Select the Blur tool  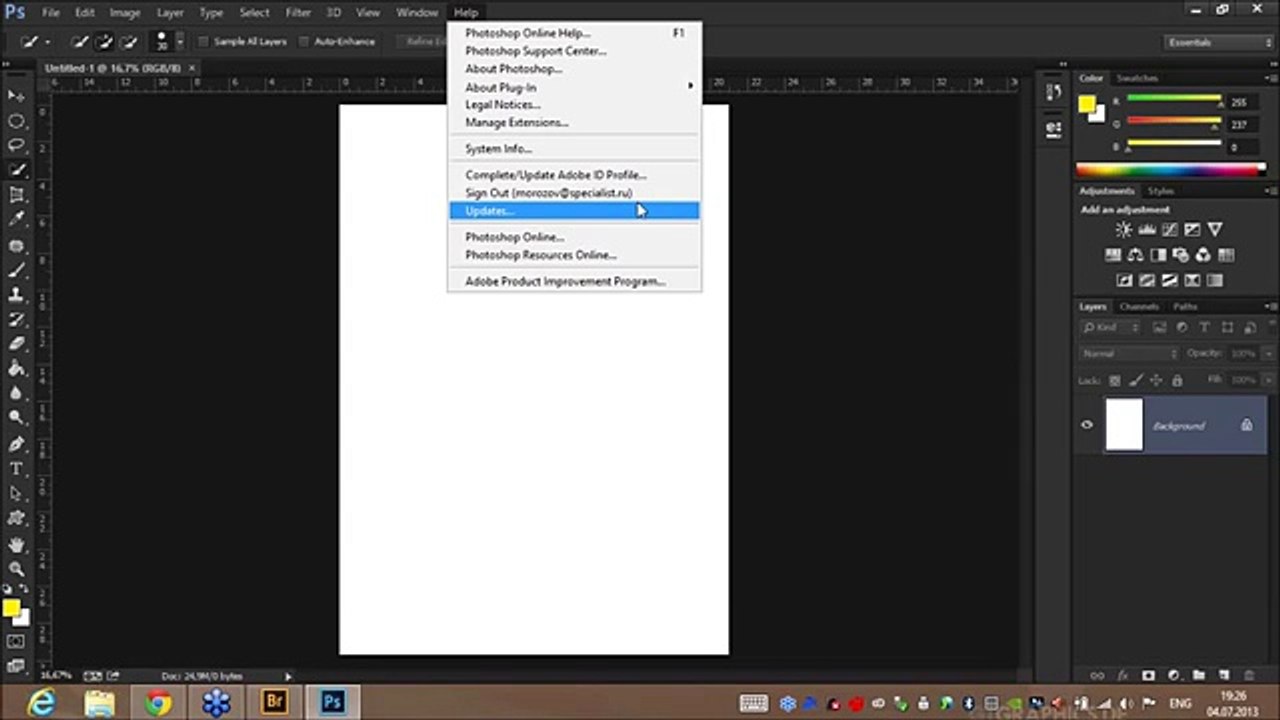[x=16, y=394]
